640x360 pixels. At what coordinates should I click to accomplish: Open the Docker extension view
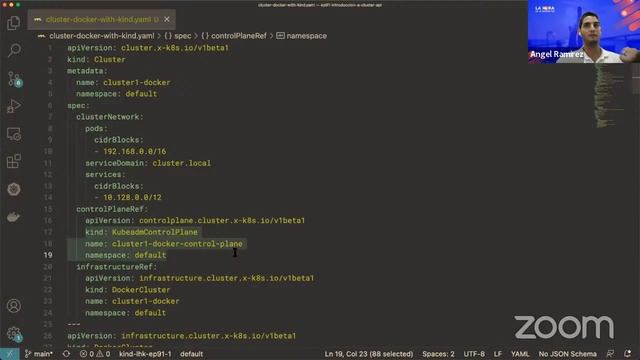[x=13, y=217]
